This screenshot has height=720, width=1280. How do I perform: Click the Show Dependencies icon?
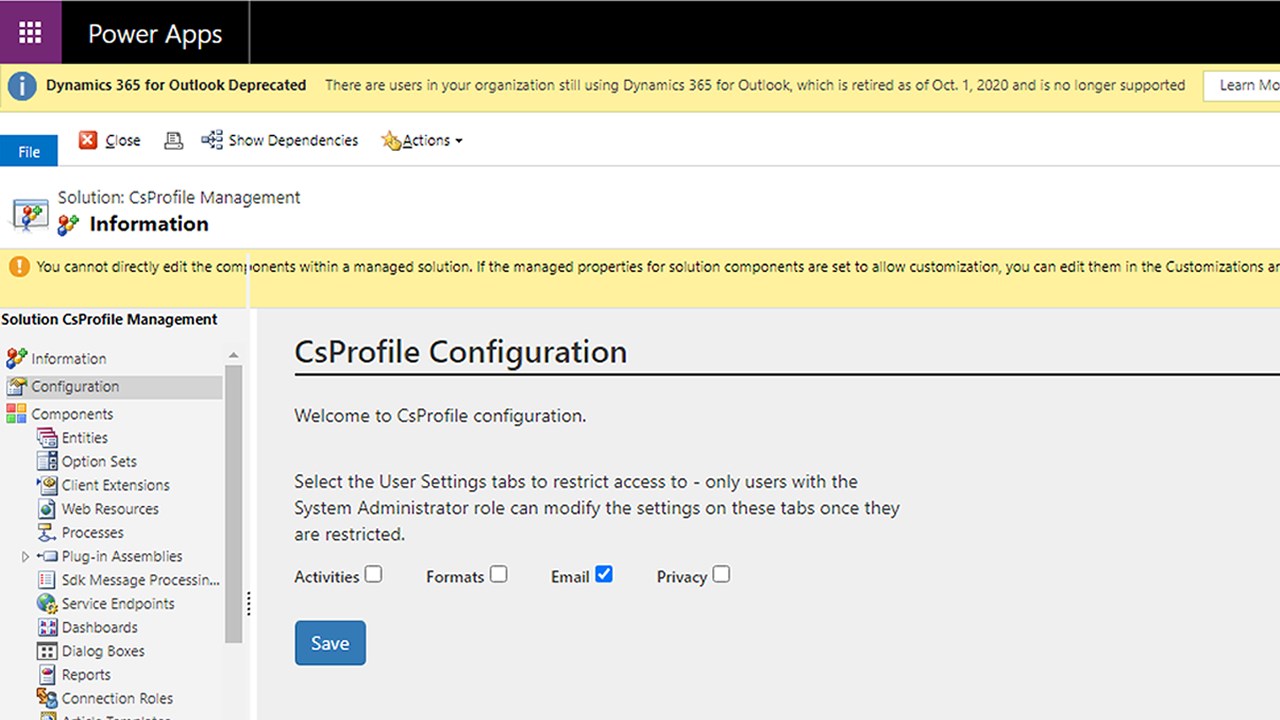[212, 140]
